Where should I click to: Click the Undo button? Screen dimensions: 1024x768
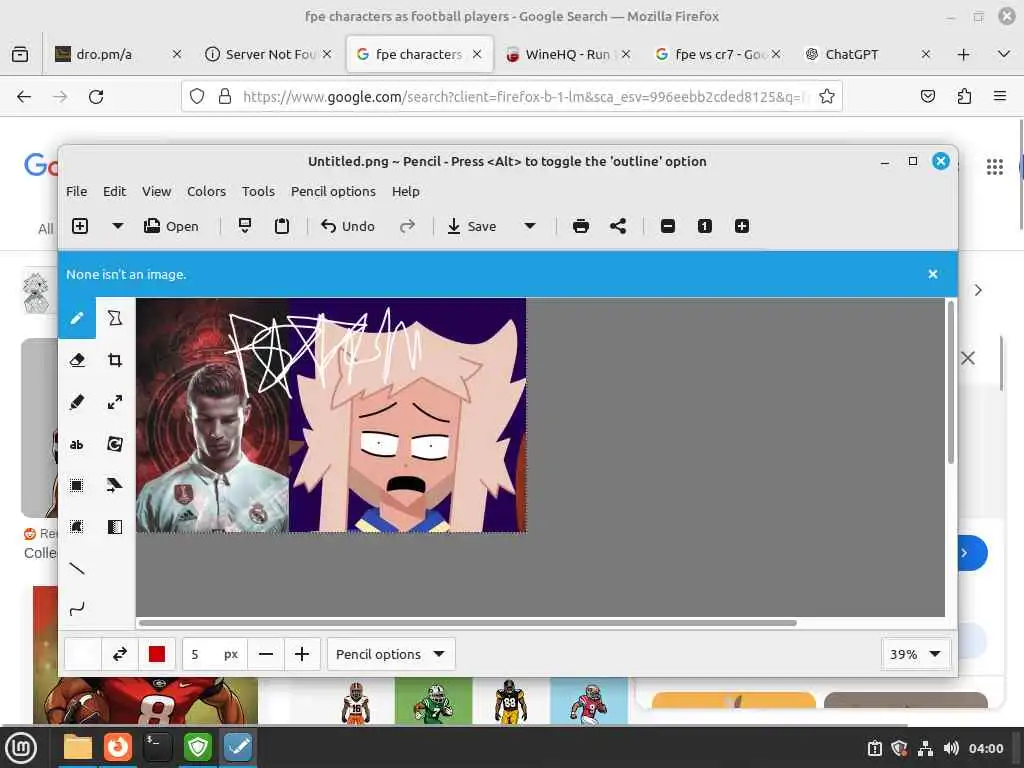coord(348,226)
